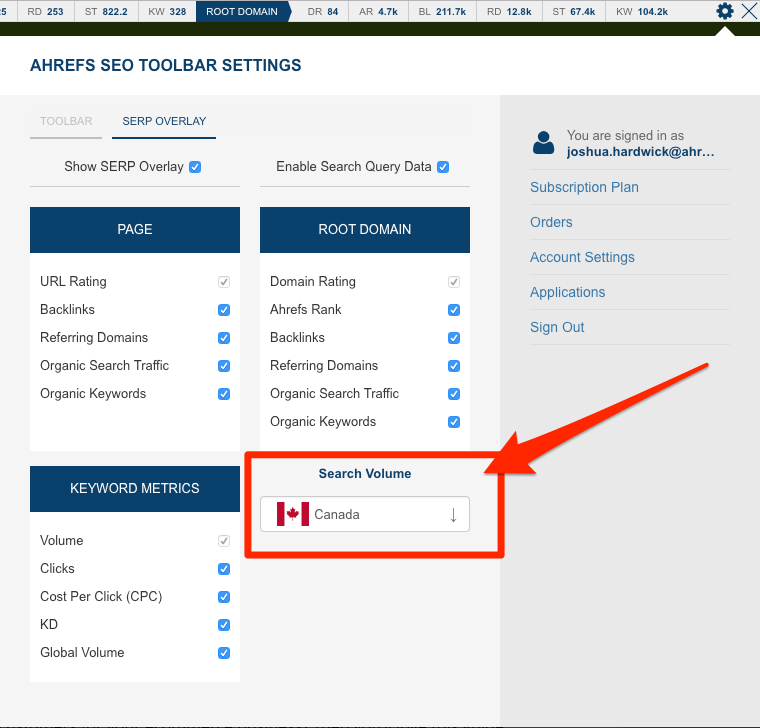Image resolution: width=760 pixels, height=728 pixels.
Task: Click the DR 84 metric
Action: point(323,11)
